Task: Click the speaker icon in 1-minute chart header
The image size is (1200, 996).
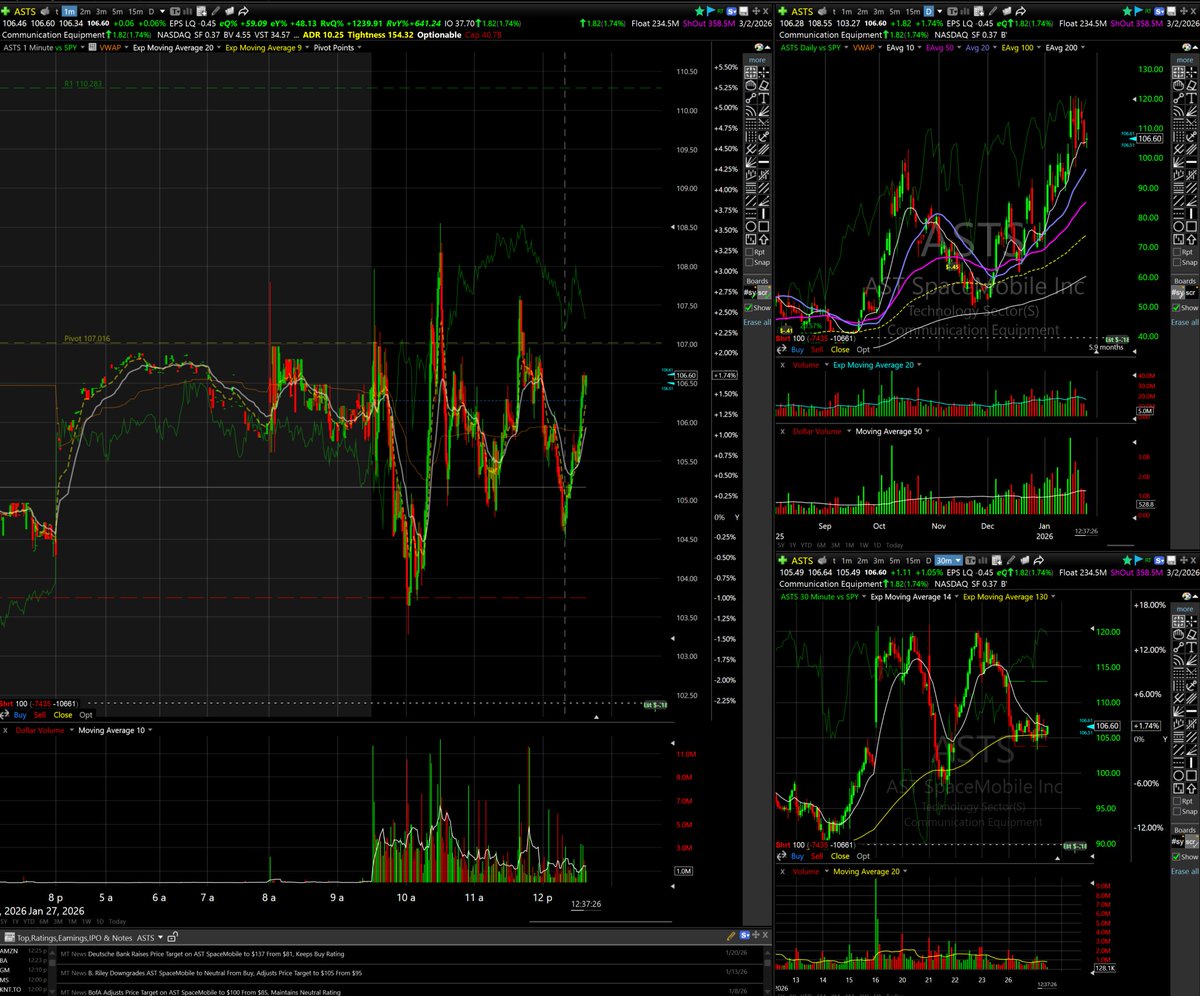Action: pyautogui.click(x=45, y=12)
